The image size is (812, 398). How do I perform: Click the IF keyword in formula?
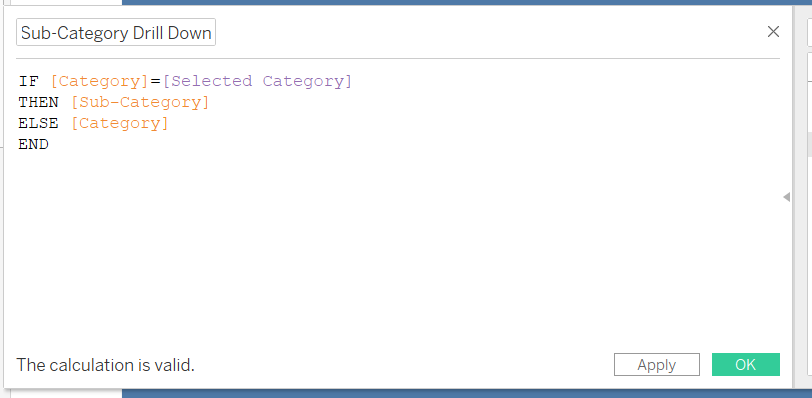pos(28,81)
